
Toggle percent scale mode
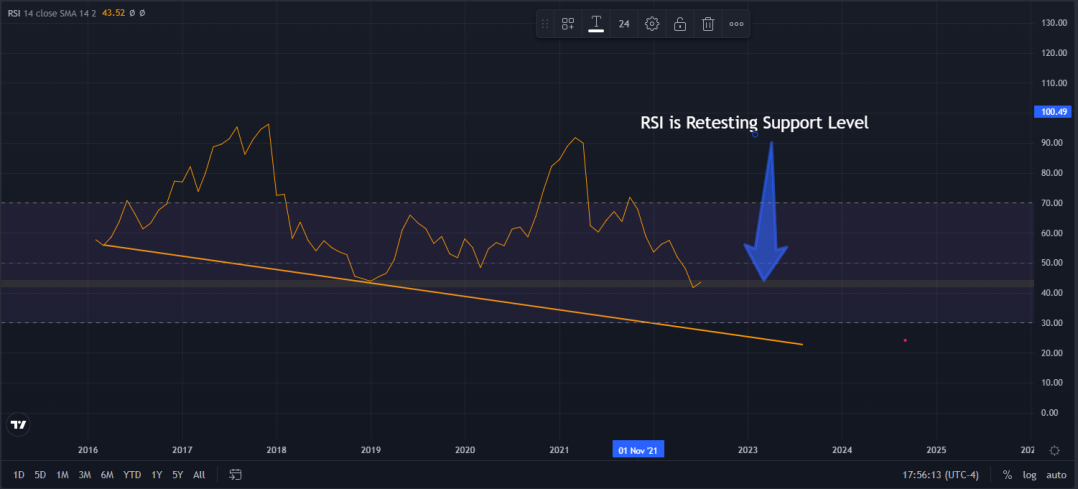click(x=1007, y=475)
